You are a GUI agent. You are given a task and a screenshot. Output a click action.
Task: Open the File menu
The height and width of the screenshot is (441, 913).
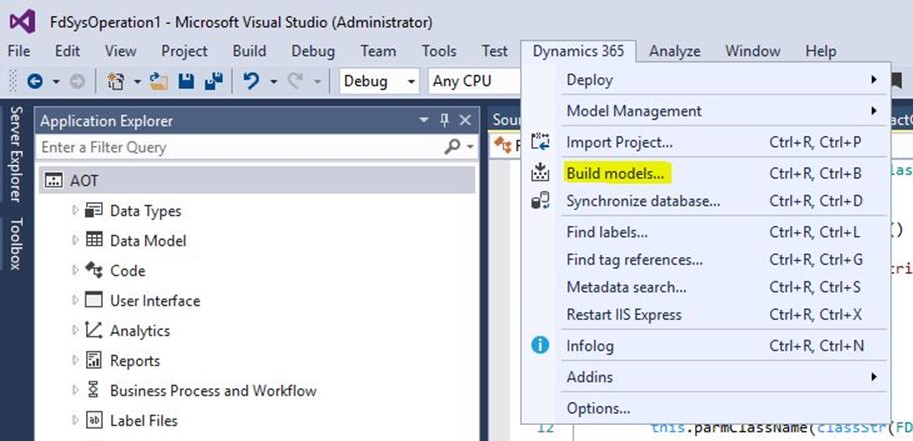(19, 51)
